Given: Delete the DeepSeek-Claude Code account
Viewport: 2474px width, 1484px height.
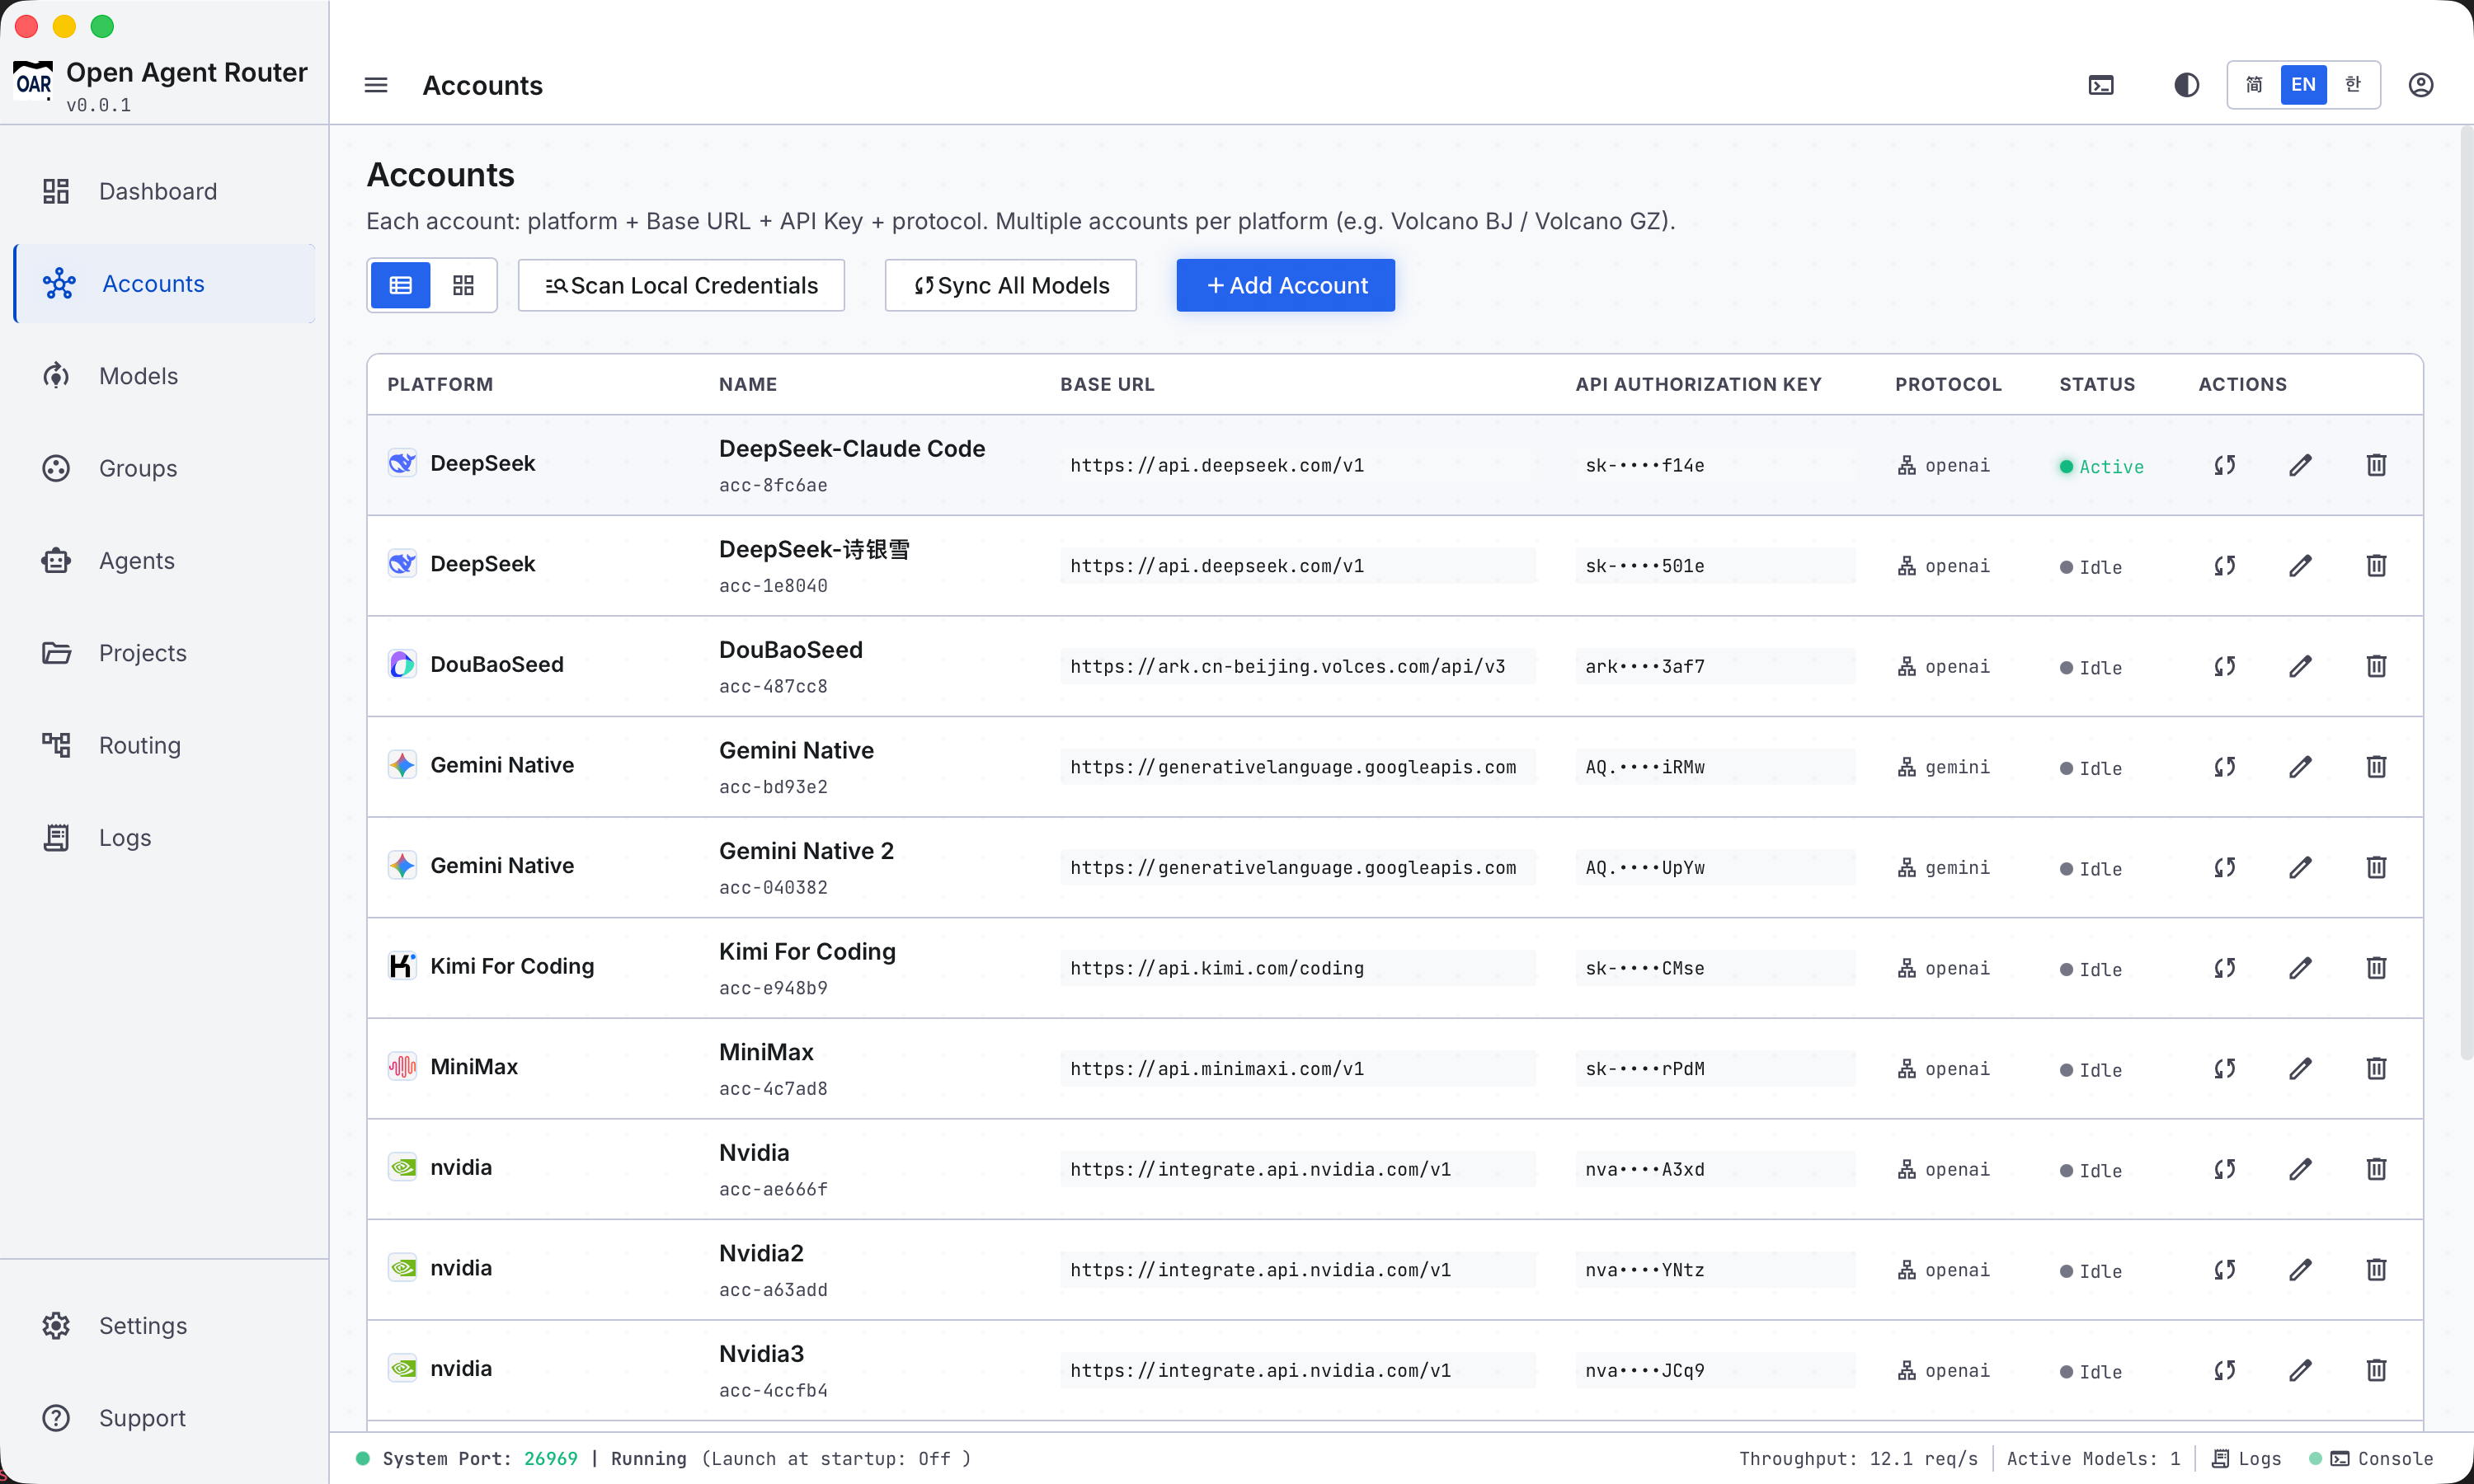Looking at the screenshot, I should (2376, 465).
